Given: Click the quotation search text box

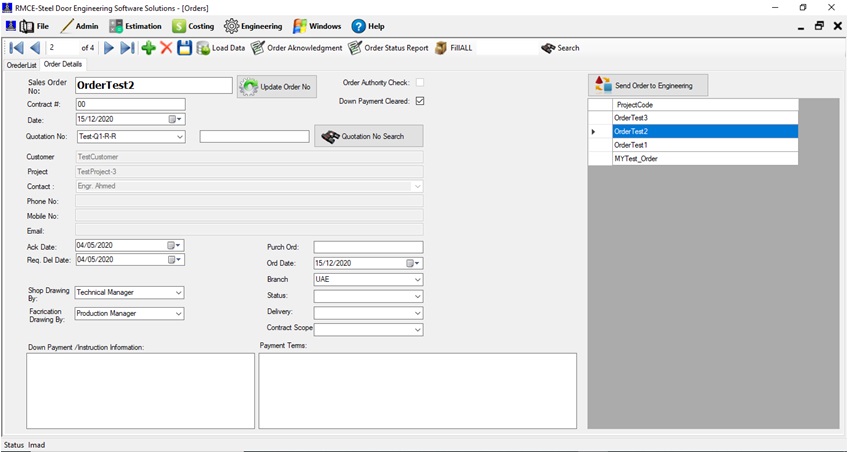Looking at the screenshot, I should click(254, 136).
